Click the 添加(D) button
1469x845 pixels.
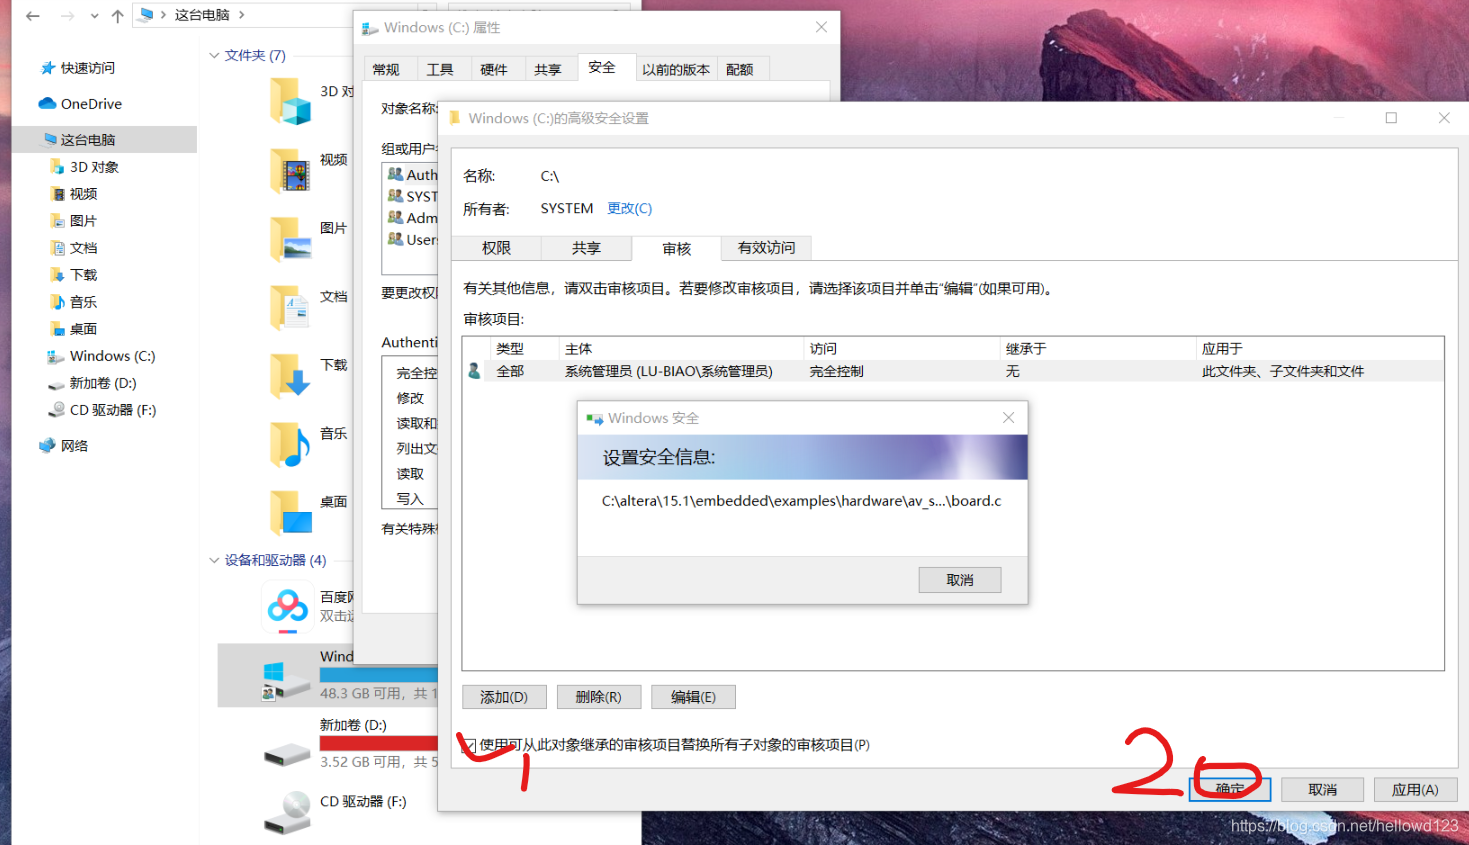(504, 696)
